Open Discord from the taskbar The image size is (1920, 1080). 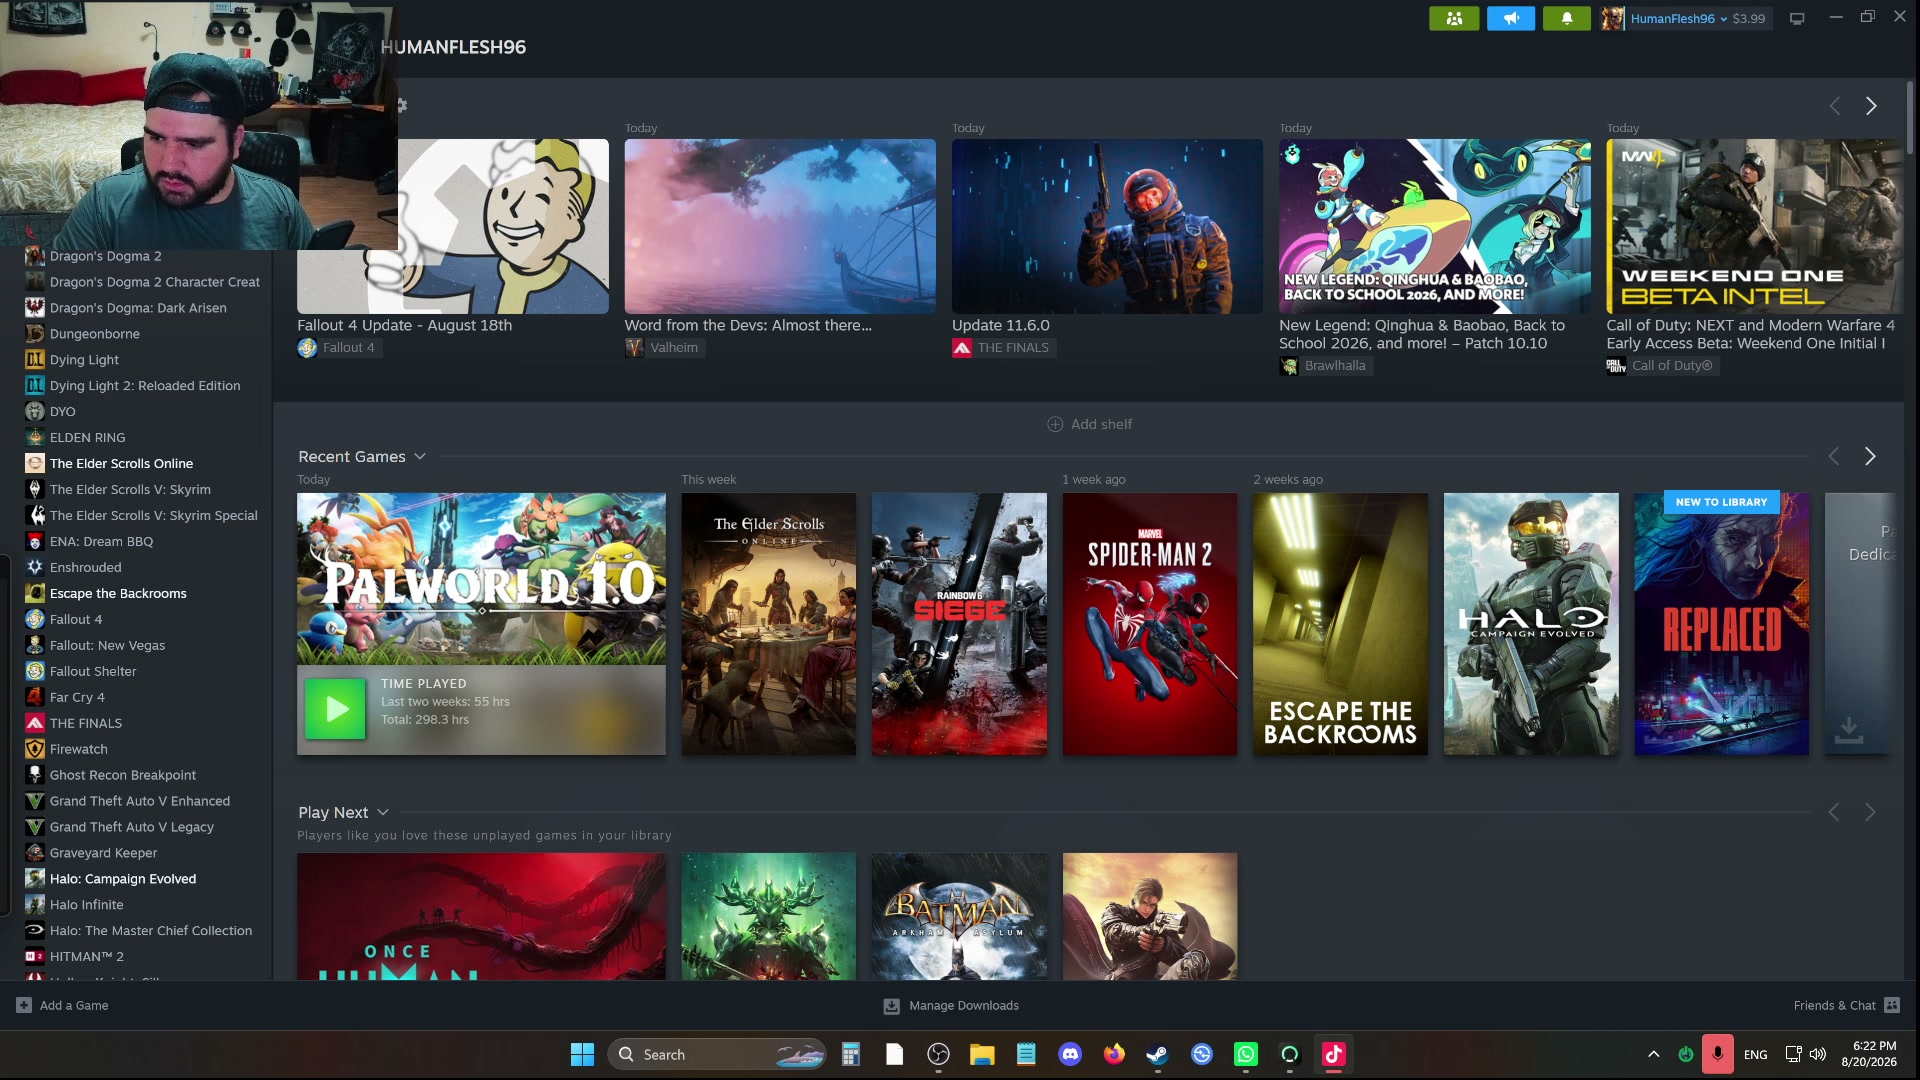1070,1054
